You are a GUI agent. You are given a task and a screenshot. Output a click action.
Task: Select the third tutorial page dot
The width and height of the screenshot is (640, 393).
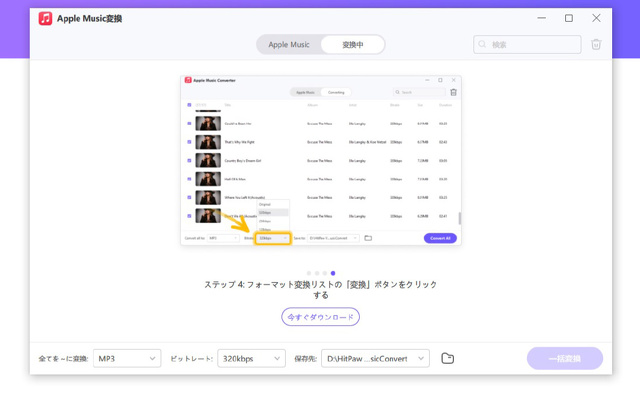point(325,273)
